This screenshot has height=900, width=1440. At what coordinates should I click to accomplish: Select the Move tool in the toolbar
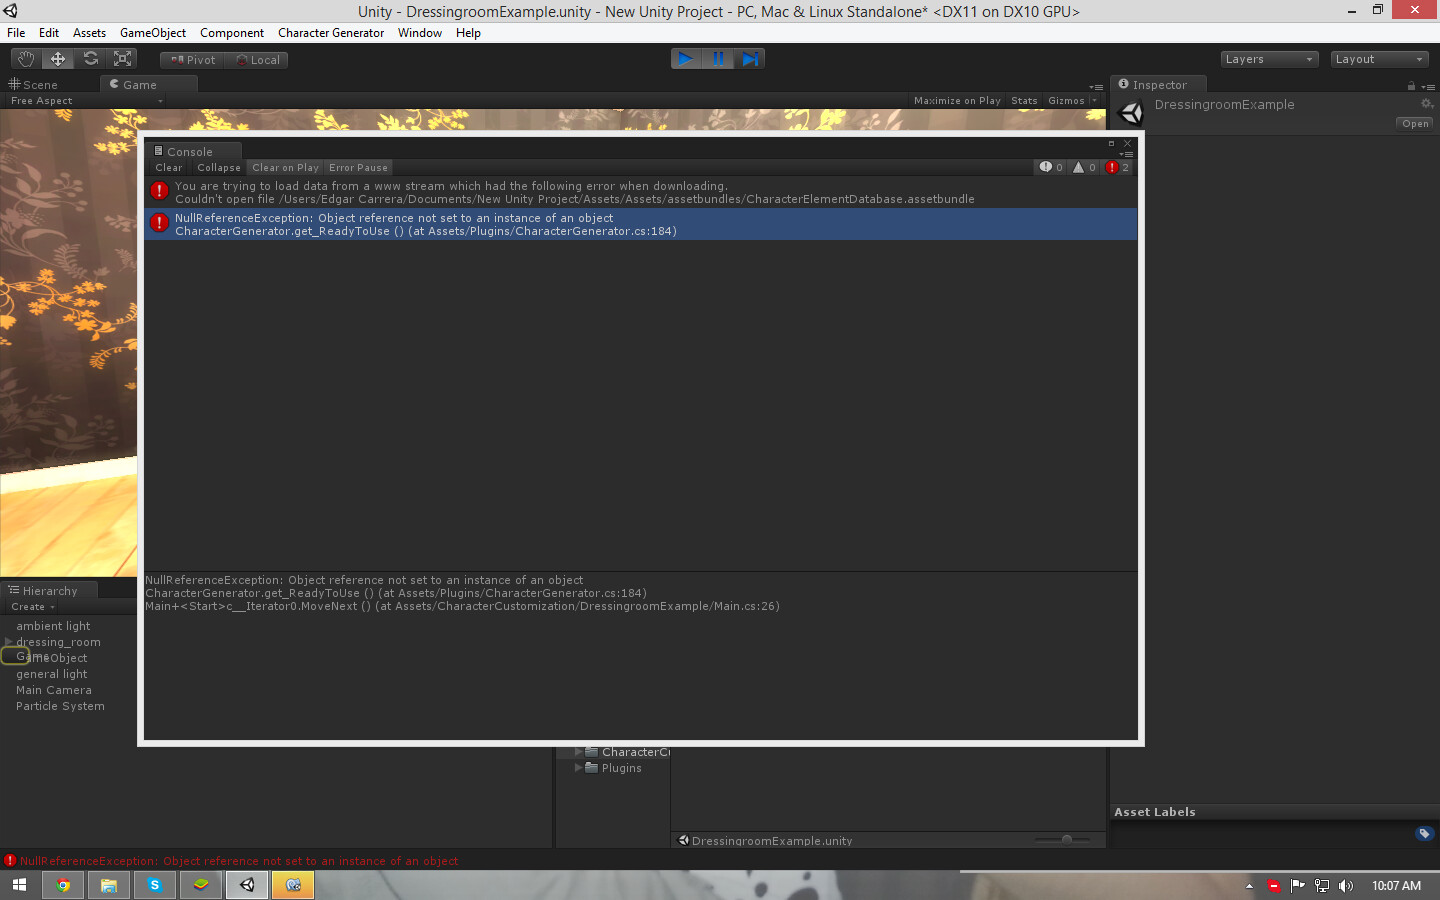[58, 59]
